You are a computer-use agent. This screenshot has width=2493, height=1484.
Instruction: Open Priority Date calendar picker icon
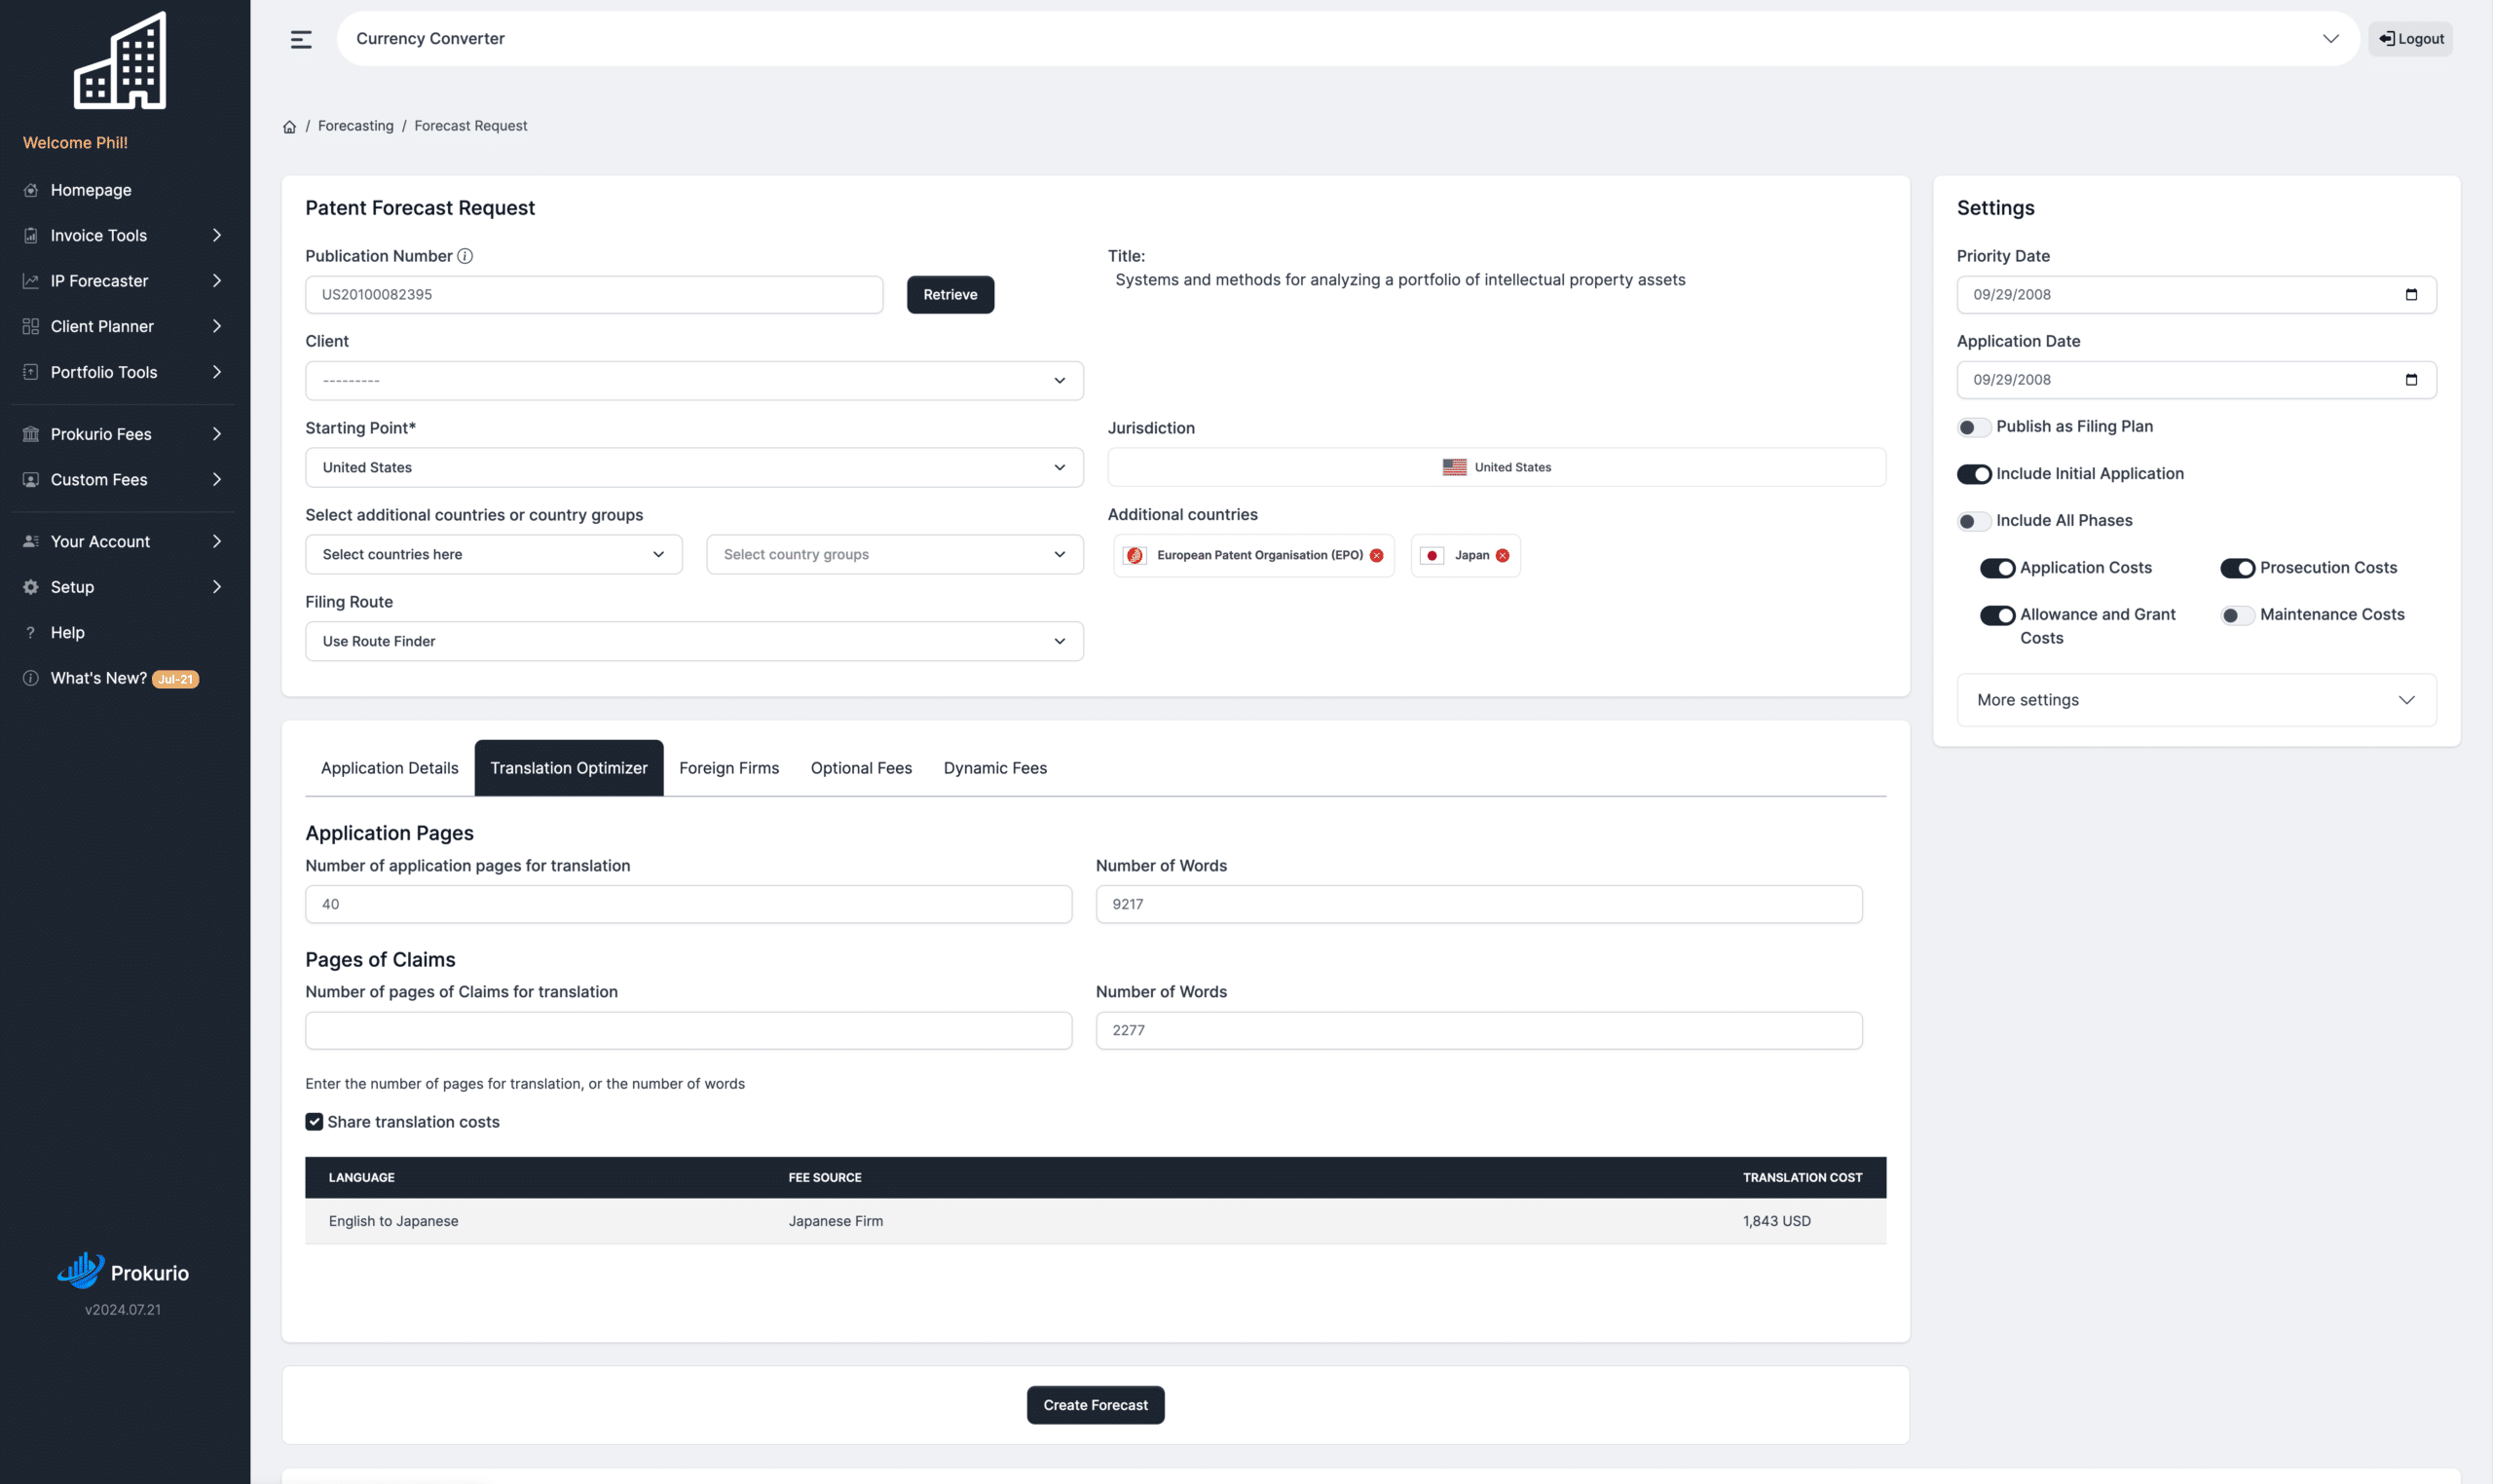(x=2411, y=295)
